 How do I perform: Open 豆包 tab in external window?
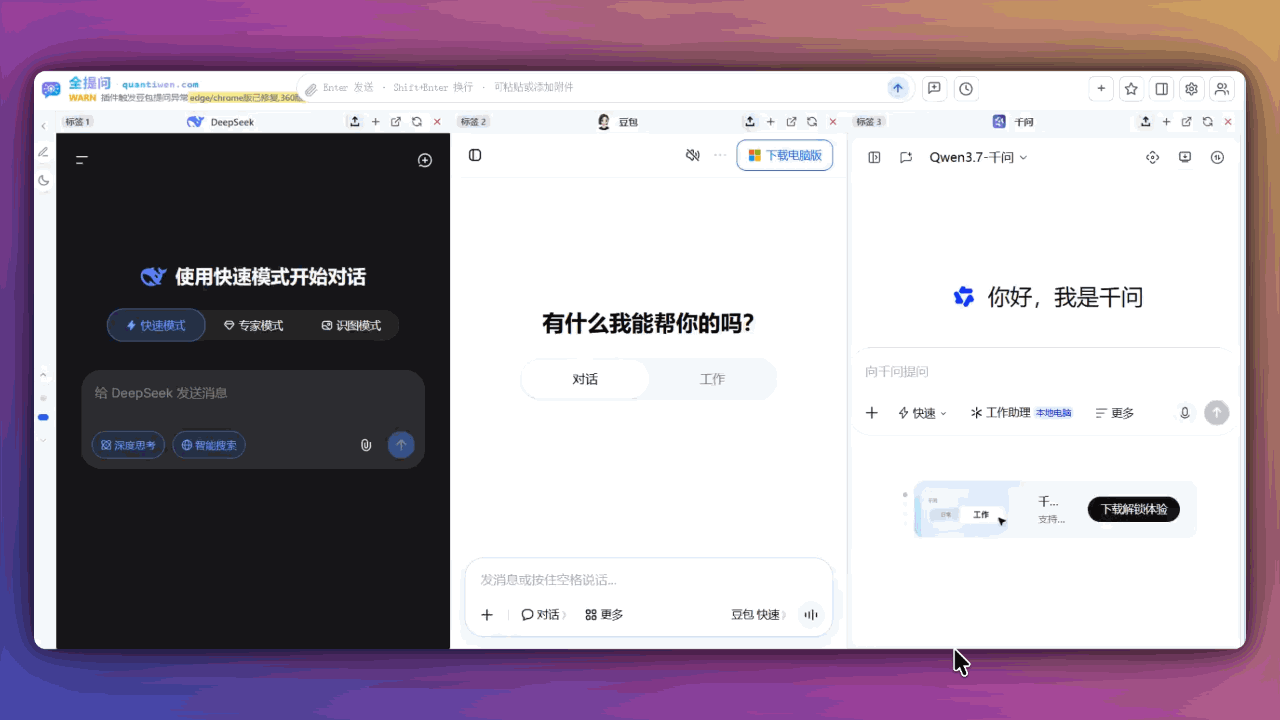pyautogui.click(x=791, y=122)
